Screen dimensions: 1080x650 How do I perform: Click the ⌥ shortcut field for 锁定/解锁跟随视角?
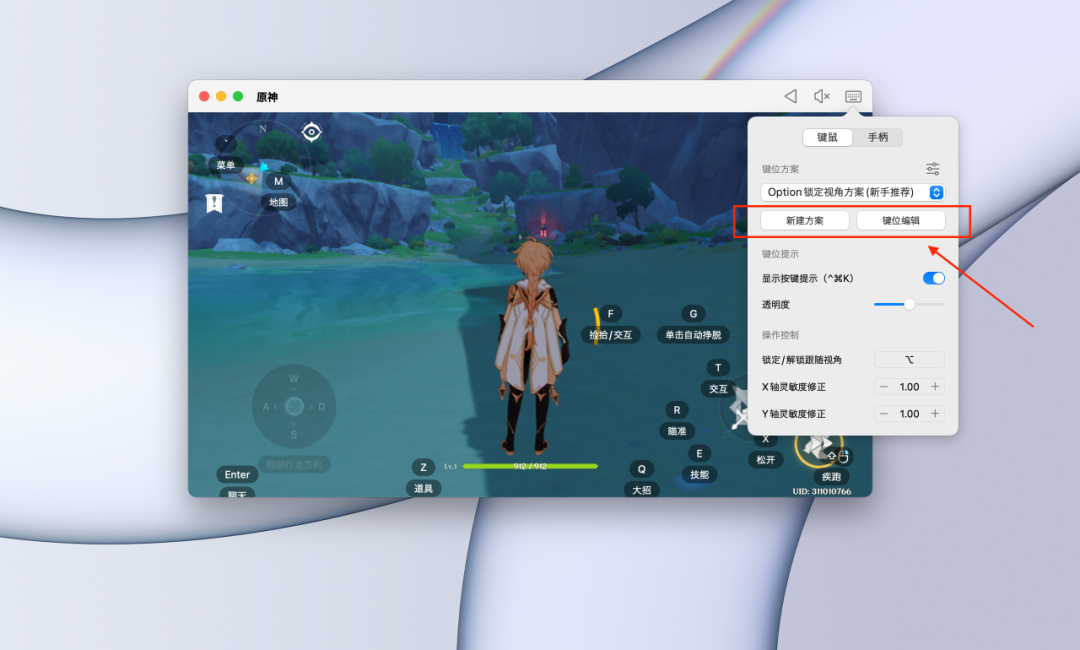click(909, 359)
